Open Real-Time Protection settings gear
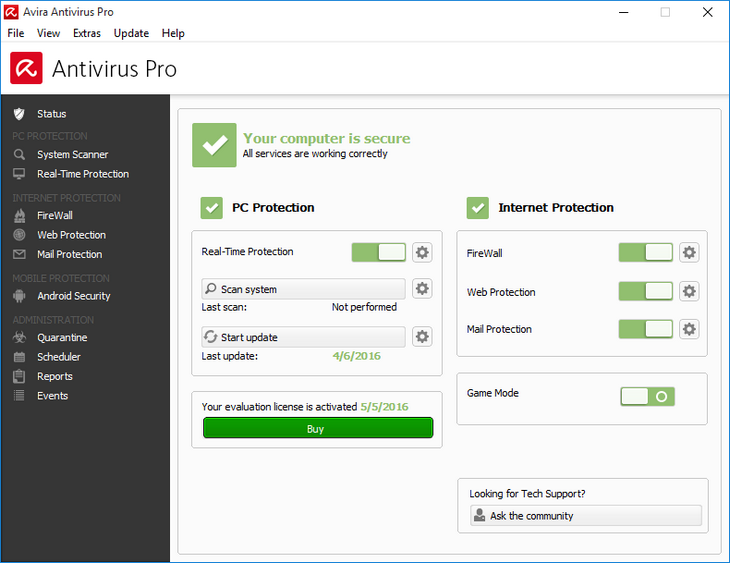The image size is (730, 563). tap(422, 252)
